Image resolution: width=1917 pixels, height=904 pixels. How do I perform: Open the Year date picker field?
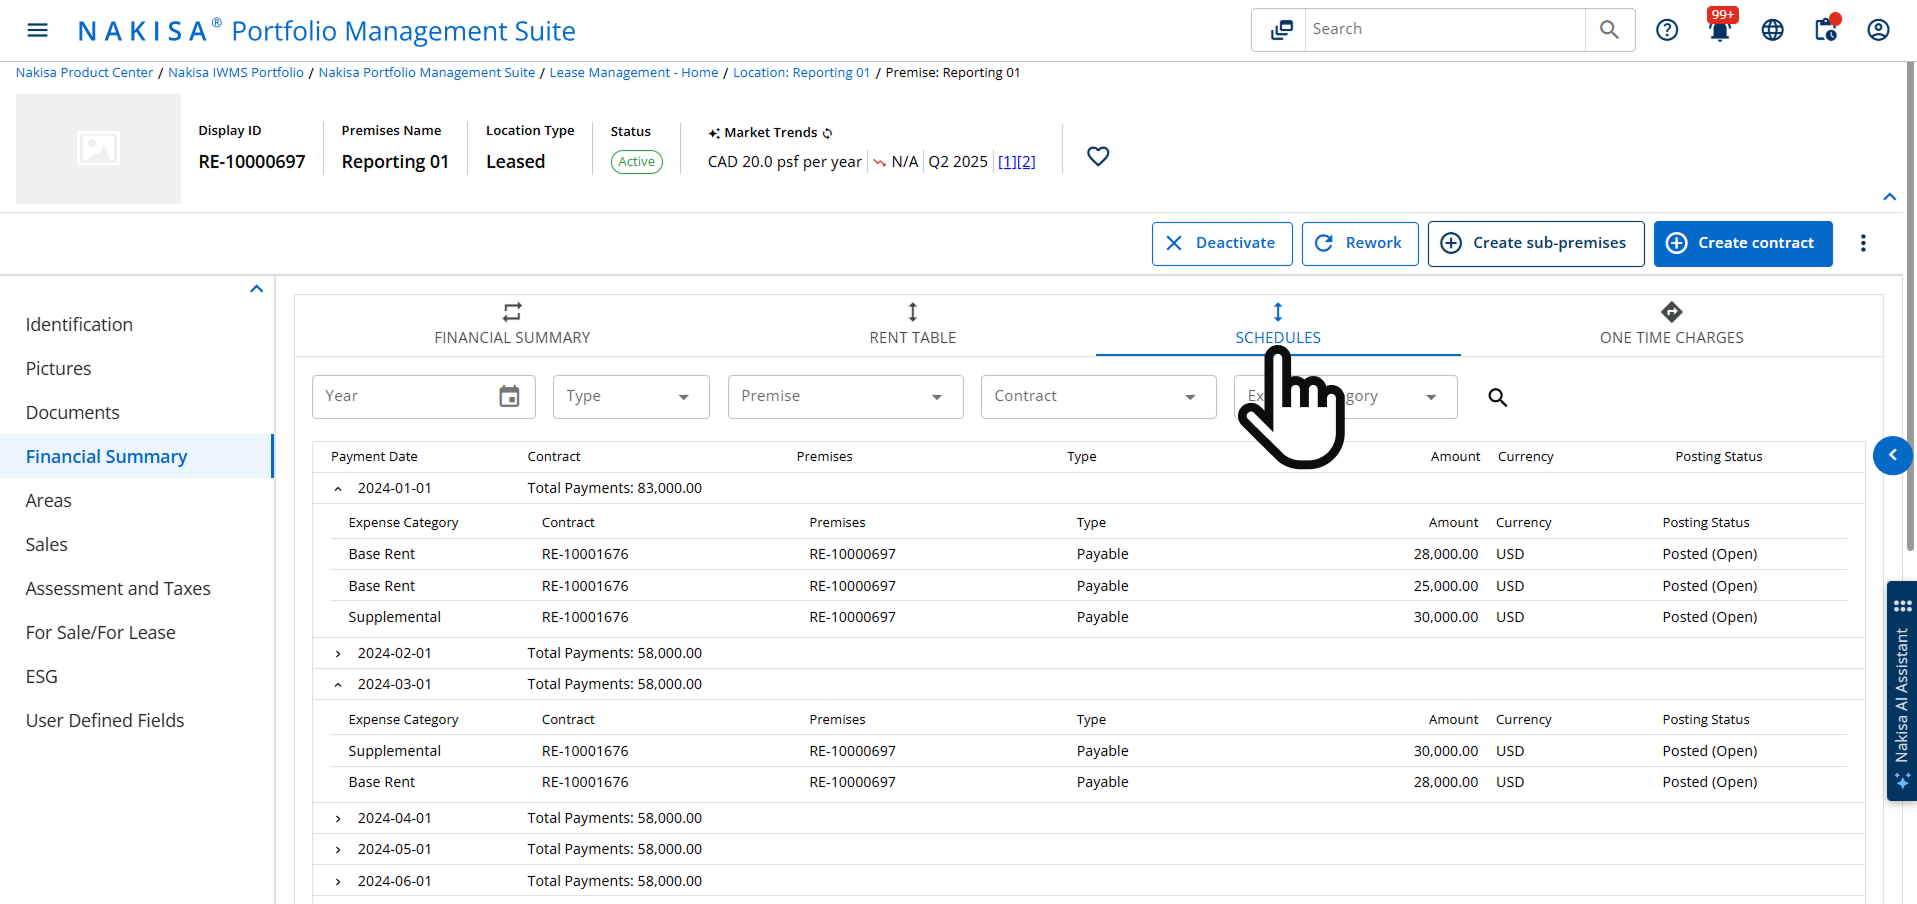click(423, 397)
